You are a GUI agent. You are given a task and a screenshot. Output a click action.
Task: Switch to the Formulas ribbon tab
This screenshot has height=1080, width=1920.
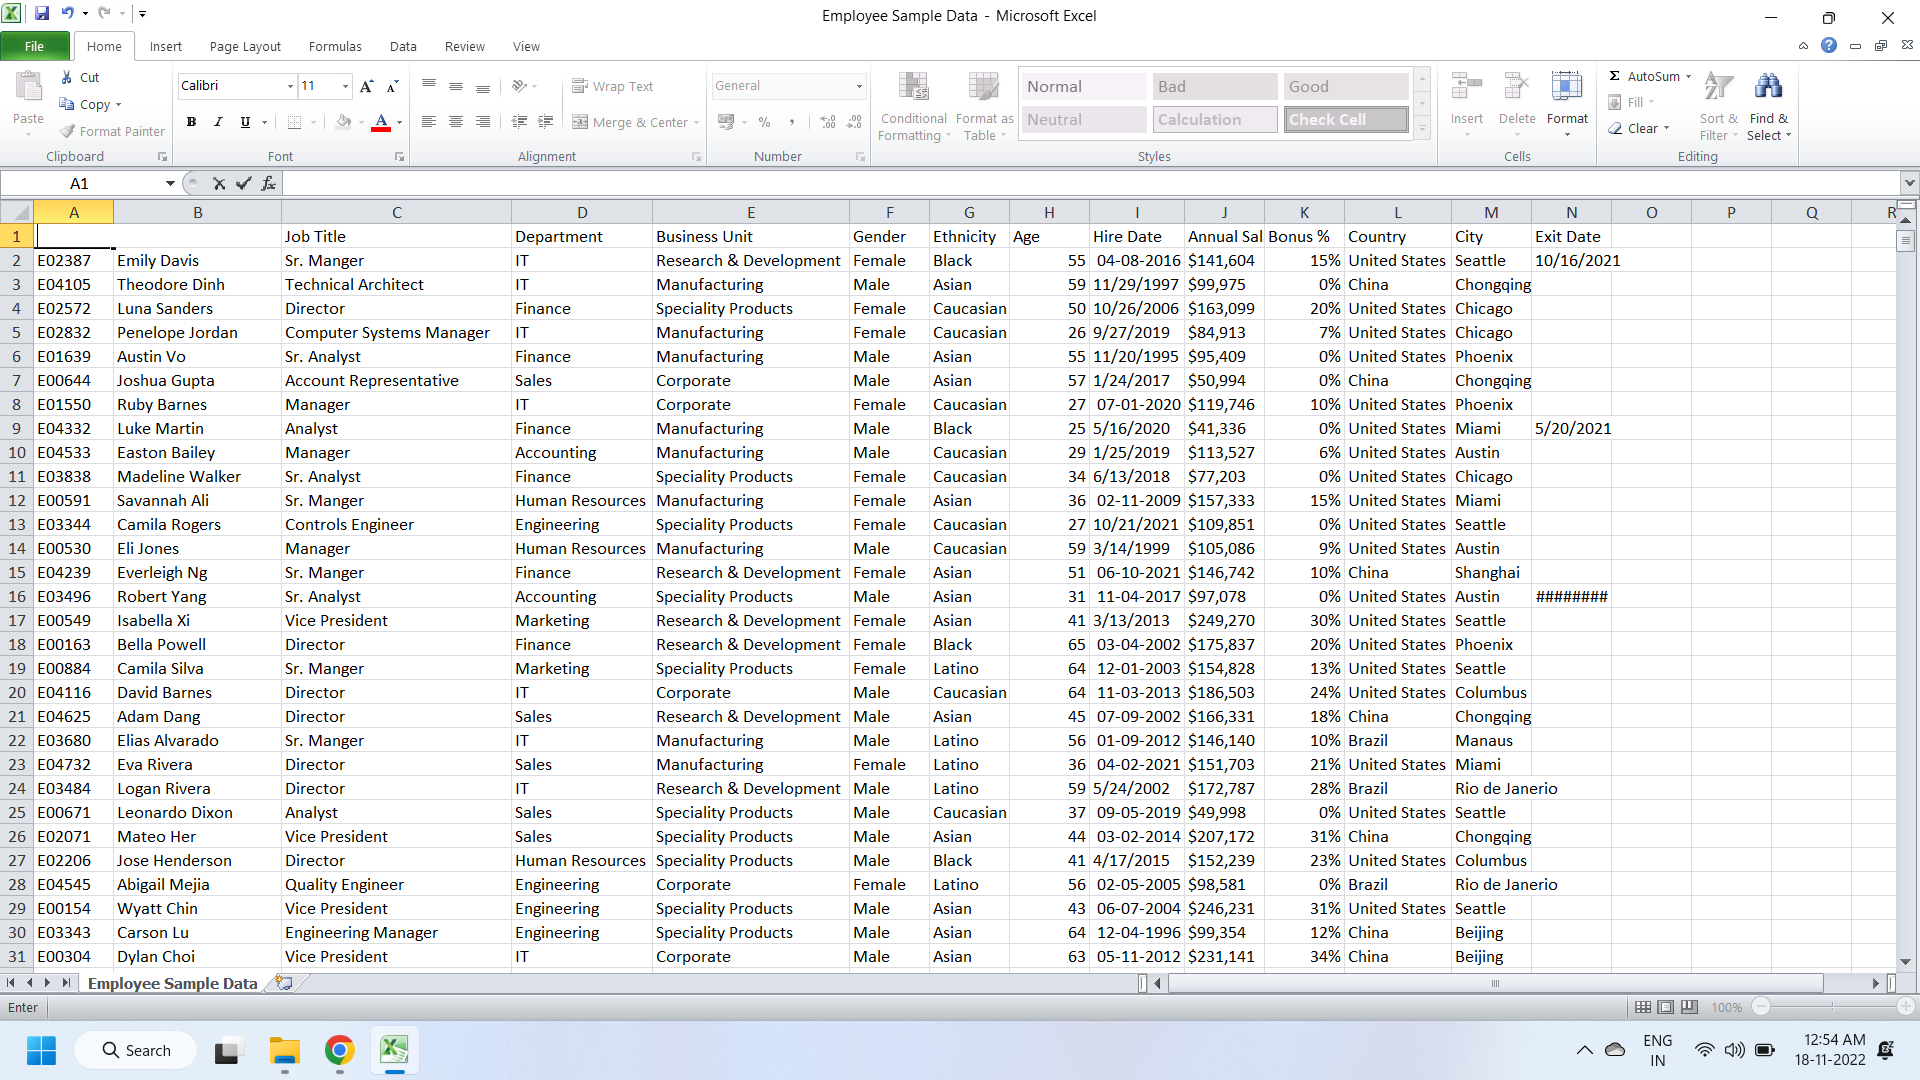coord(335,46)
